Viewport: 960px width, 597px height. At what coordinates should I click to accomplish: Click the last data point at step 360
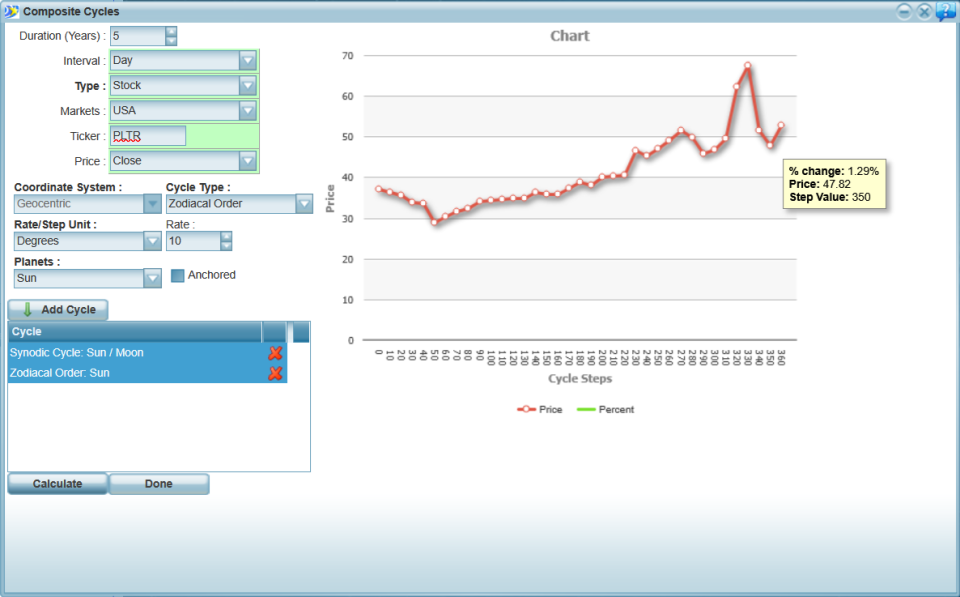(x=781, y=126)
